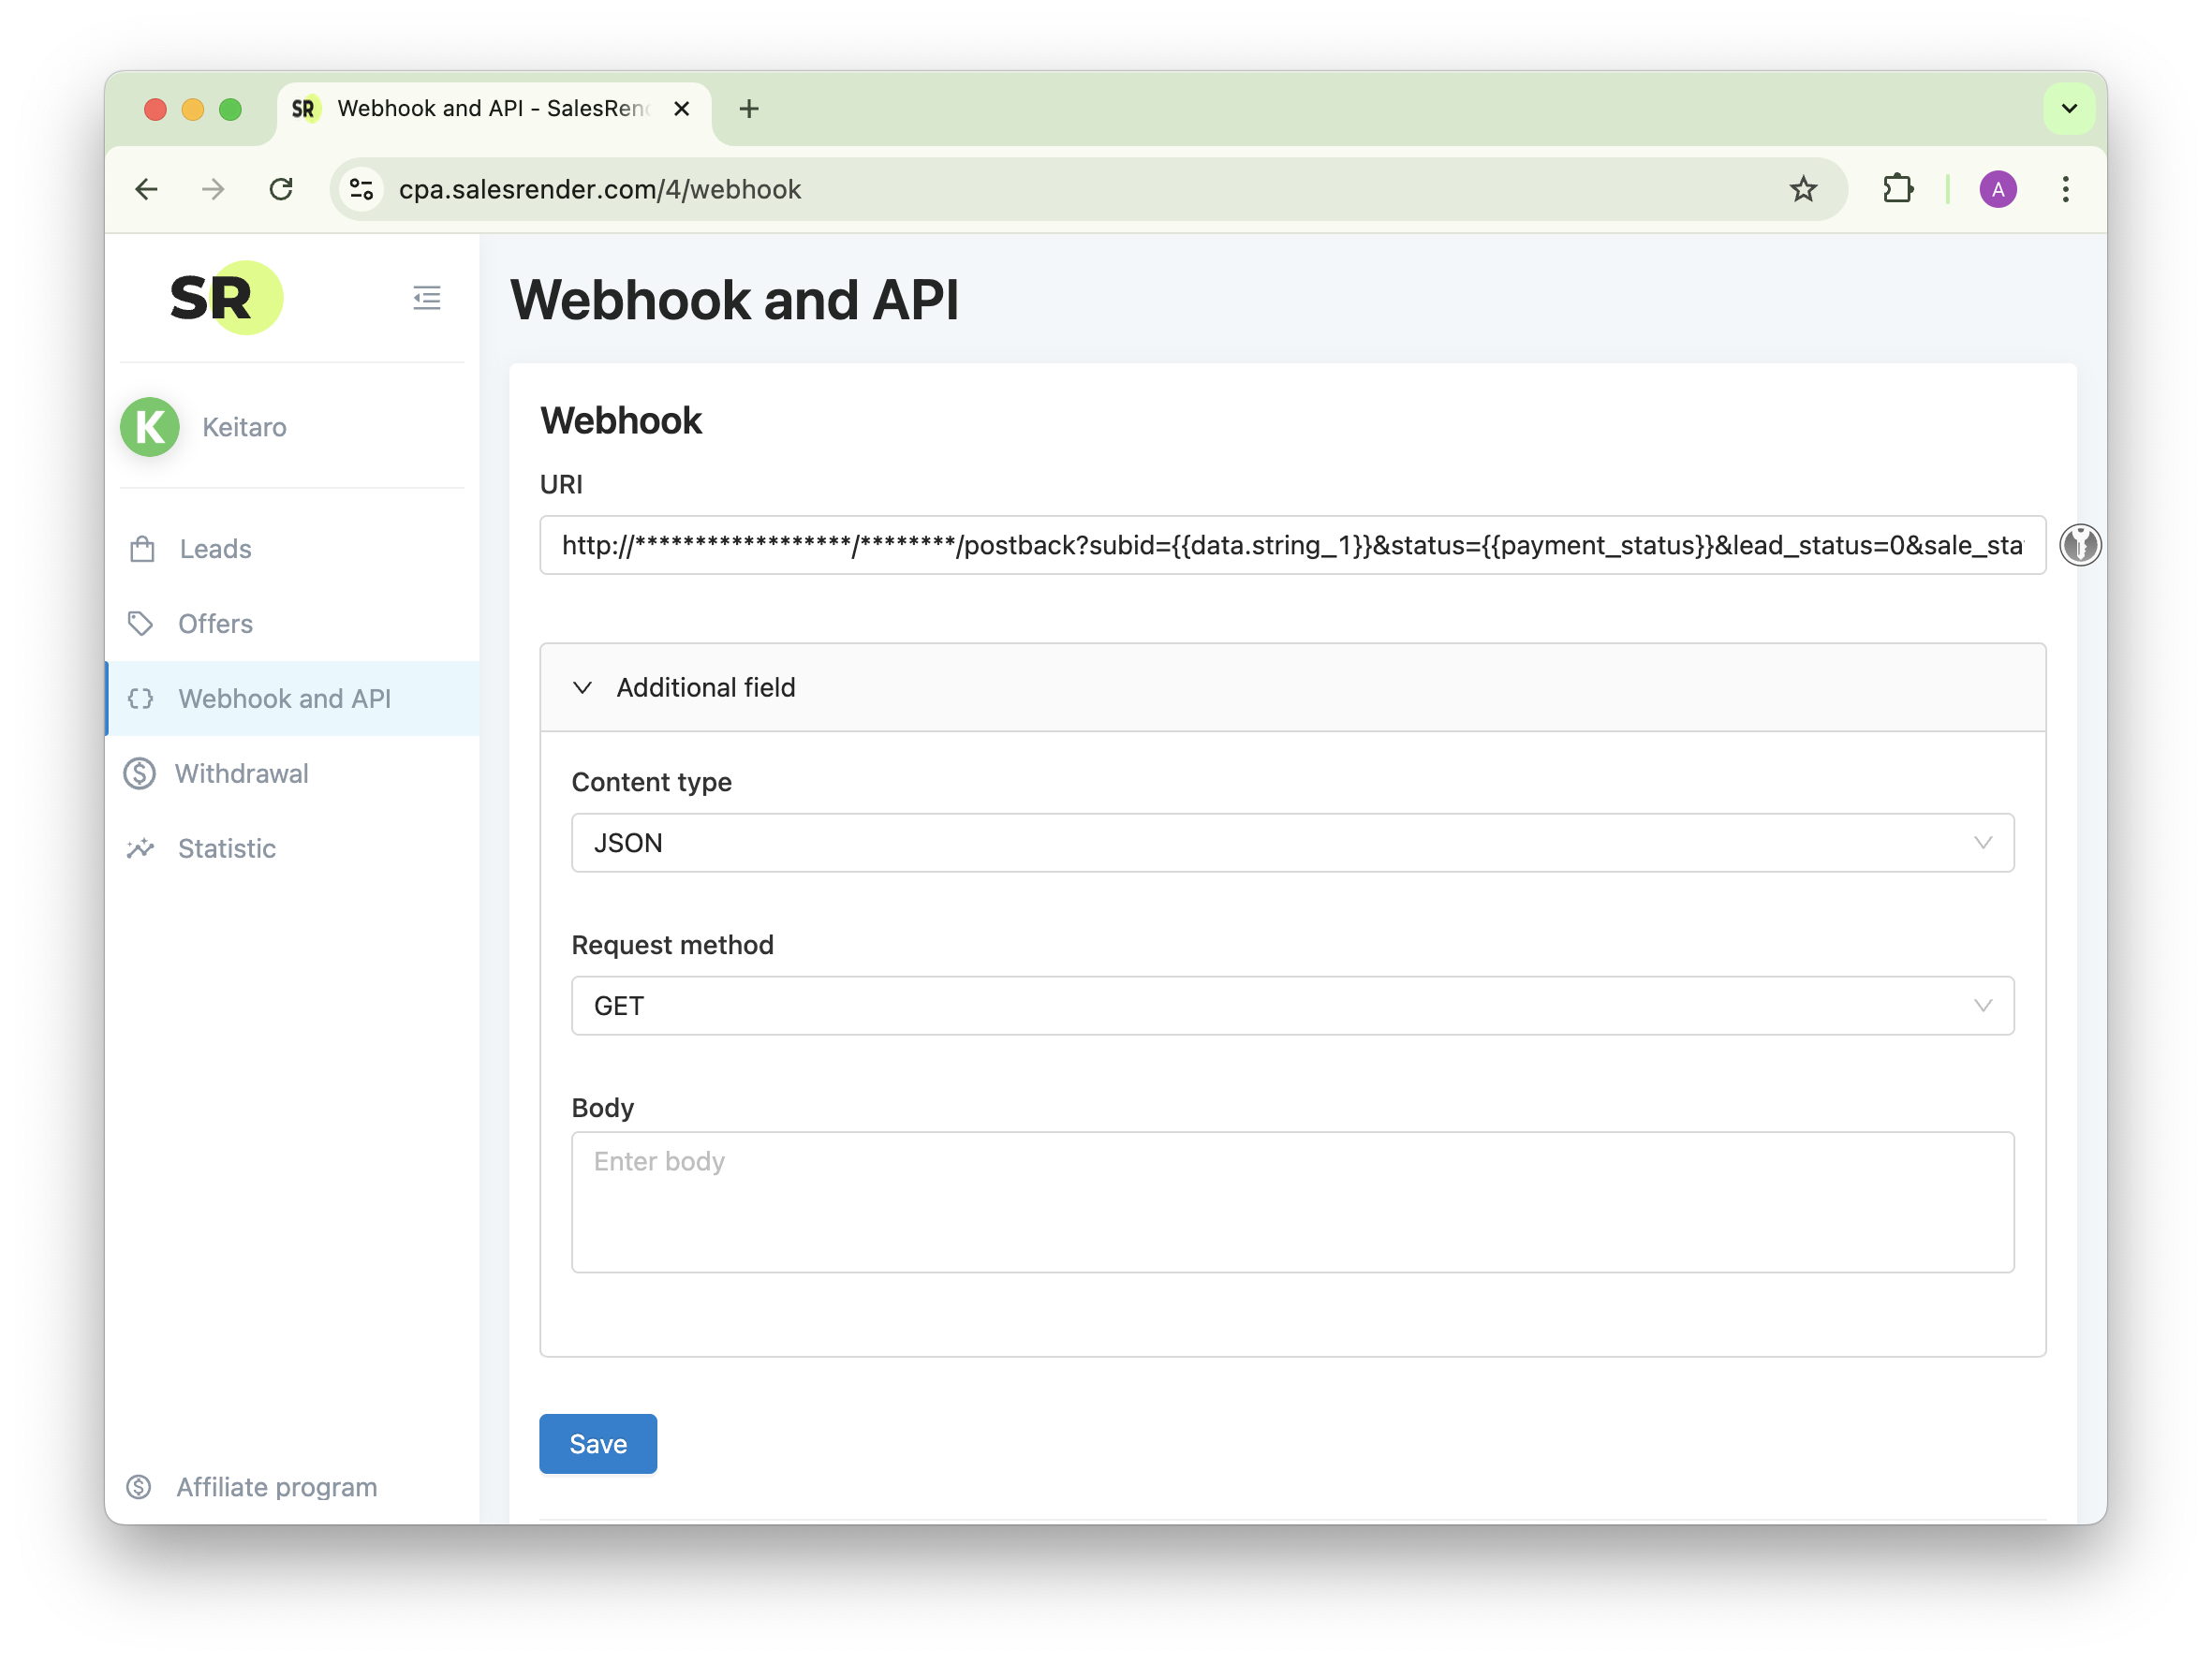Bookmark this page with the star icon
Image resolution: width=2212 pixels, height=1663 pixels.
coord(1803,189)
